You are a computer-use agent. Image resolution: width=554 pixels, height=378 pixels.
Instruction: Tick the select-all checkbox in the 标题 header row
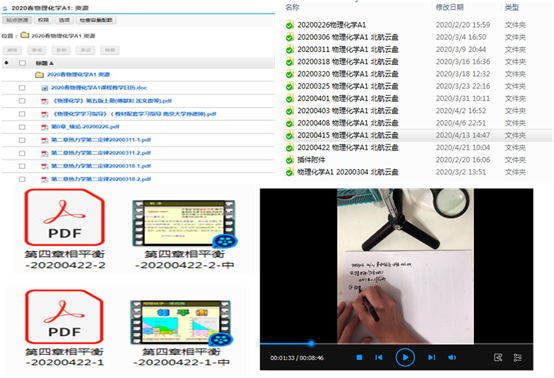pyautogui.click(x=22, y=63)
